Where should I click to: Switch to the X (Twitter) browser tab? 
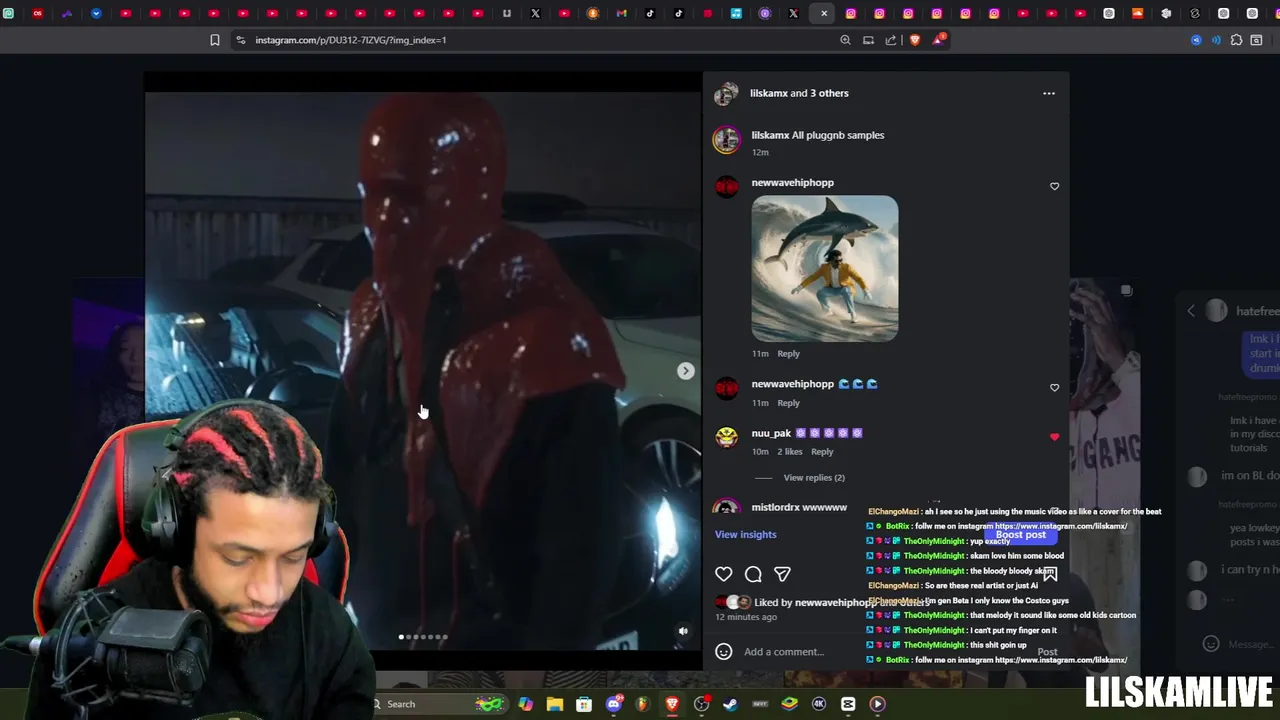[x=535, y=13]
